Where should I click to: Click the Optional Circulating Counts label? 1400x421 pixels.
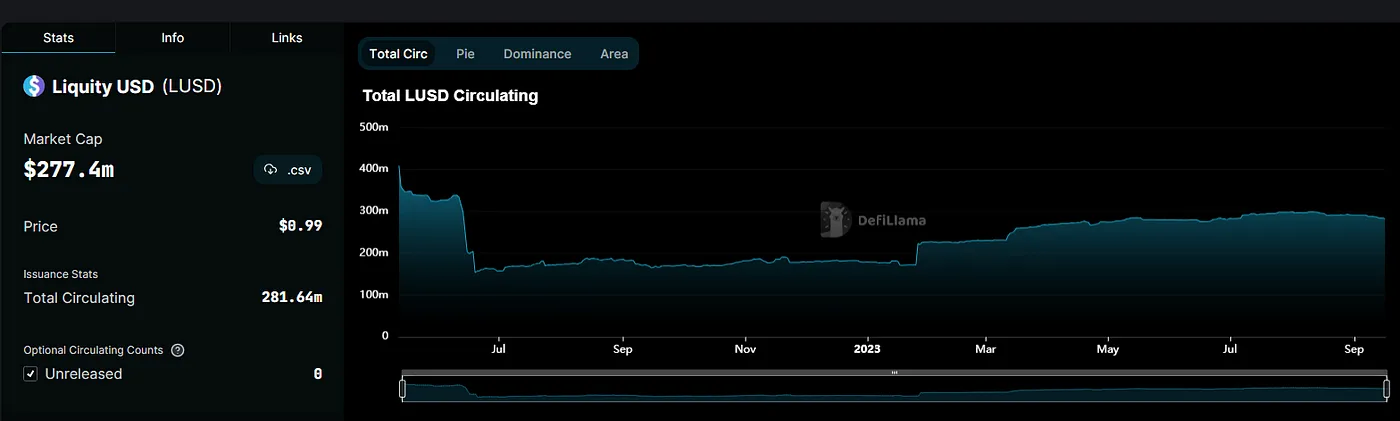coord(93,351)
